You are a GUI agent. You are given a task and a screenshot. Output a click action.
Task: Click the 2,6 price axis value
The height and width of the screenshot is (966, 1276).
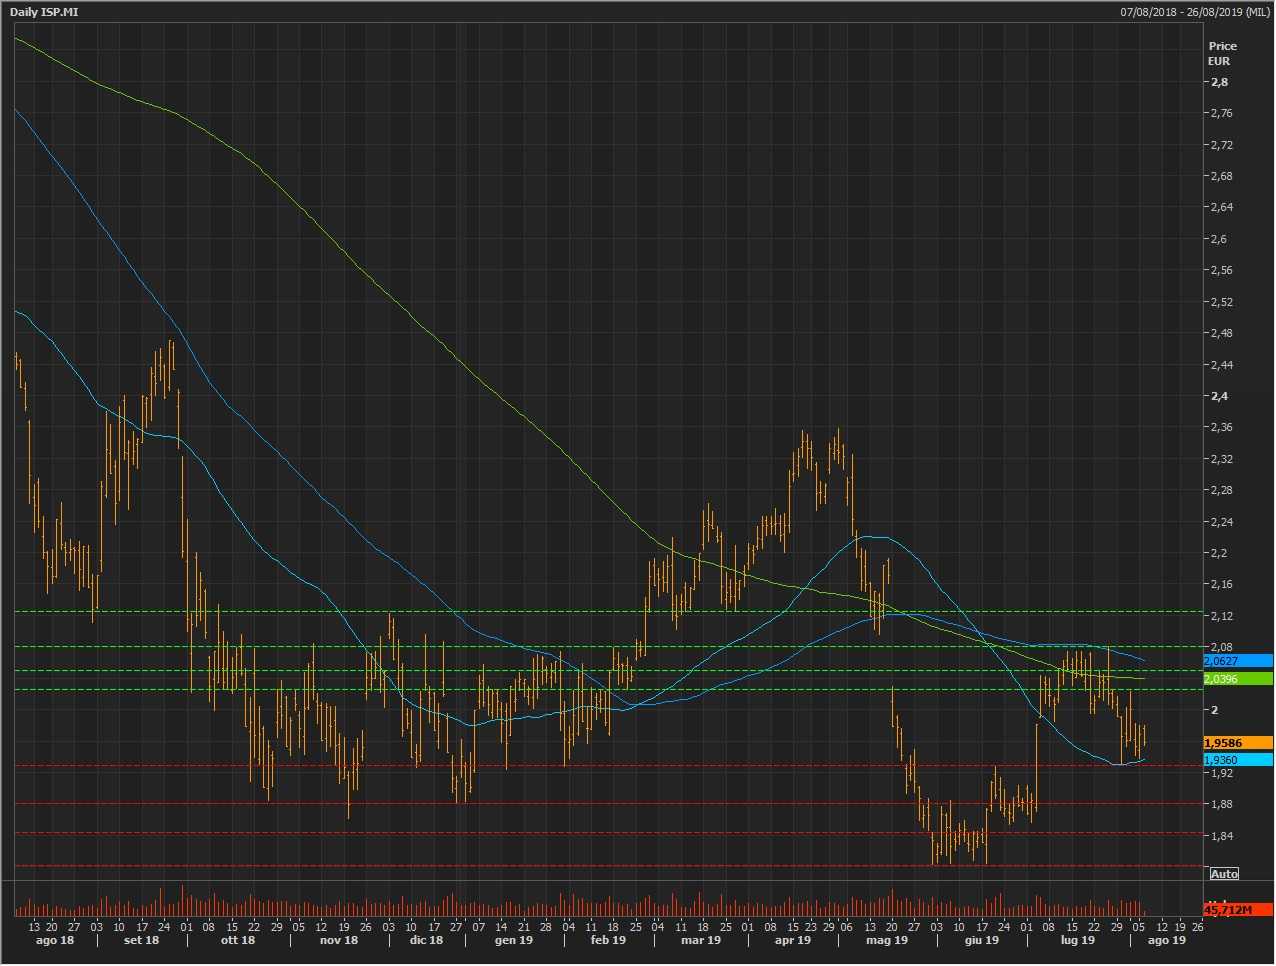coord(1219,239)
